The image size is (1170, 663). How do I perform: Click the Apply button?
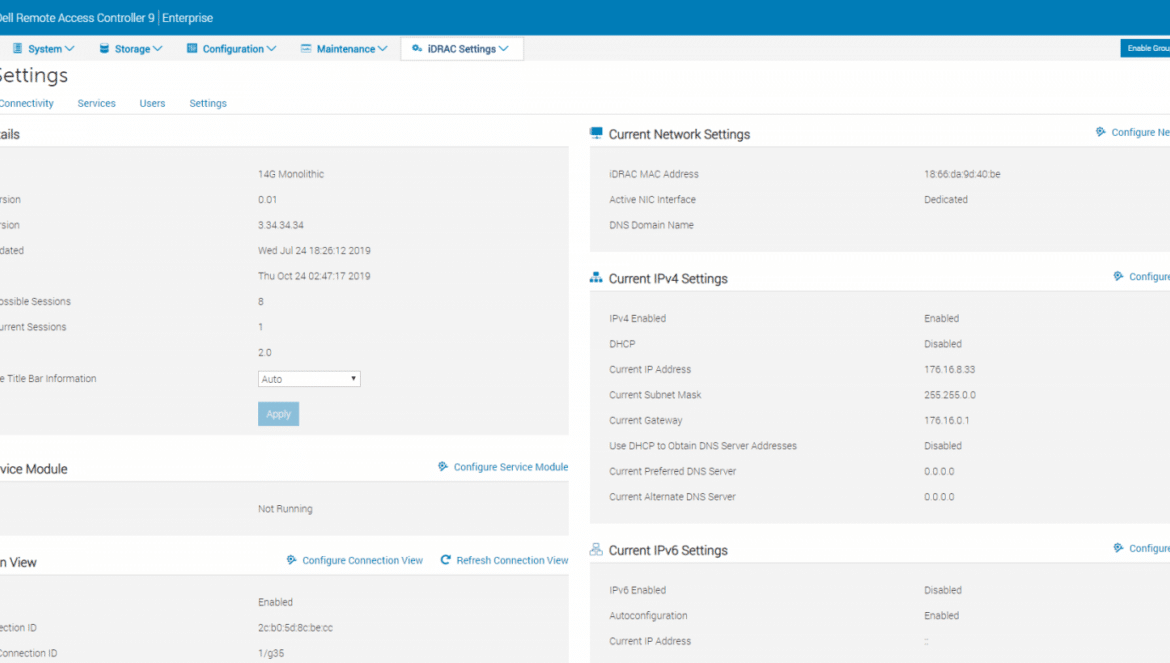click(x=278, y=414)
